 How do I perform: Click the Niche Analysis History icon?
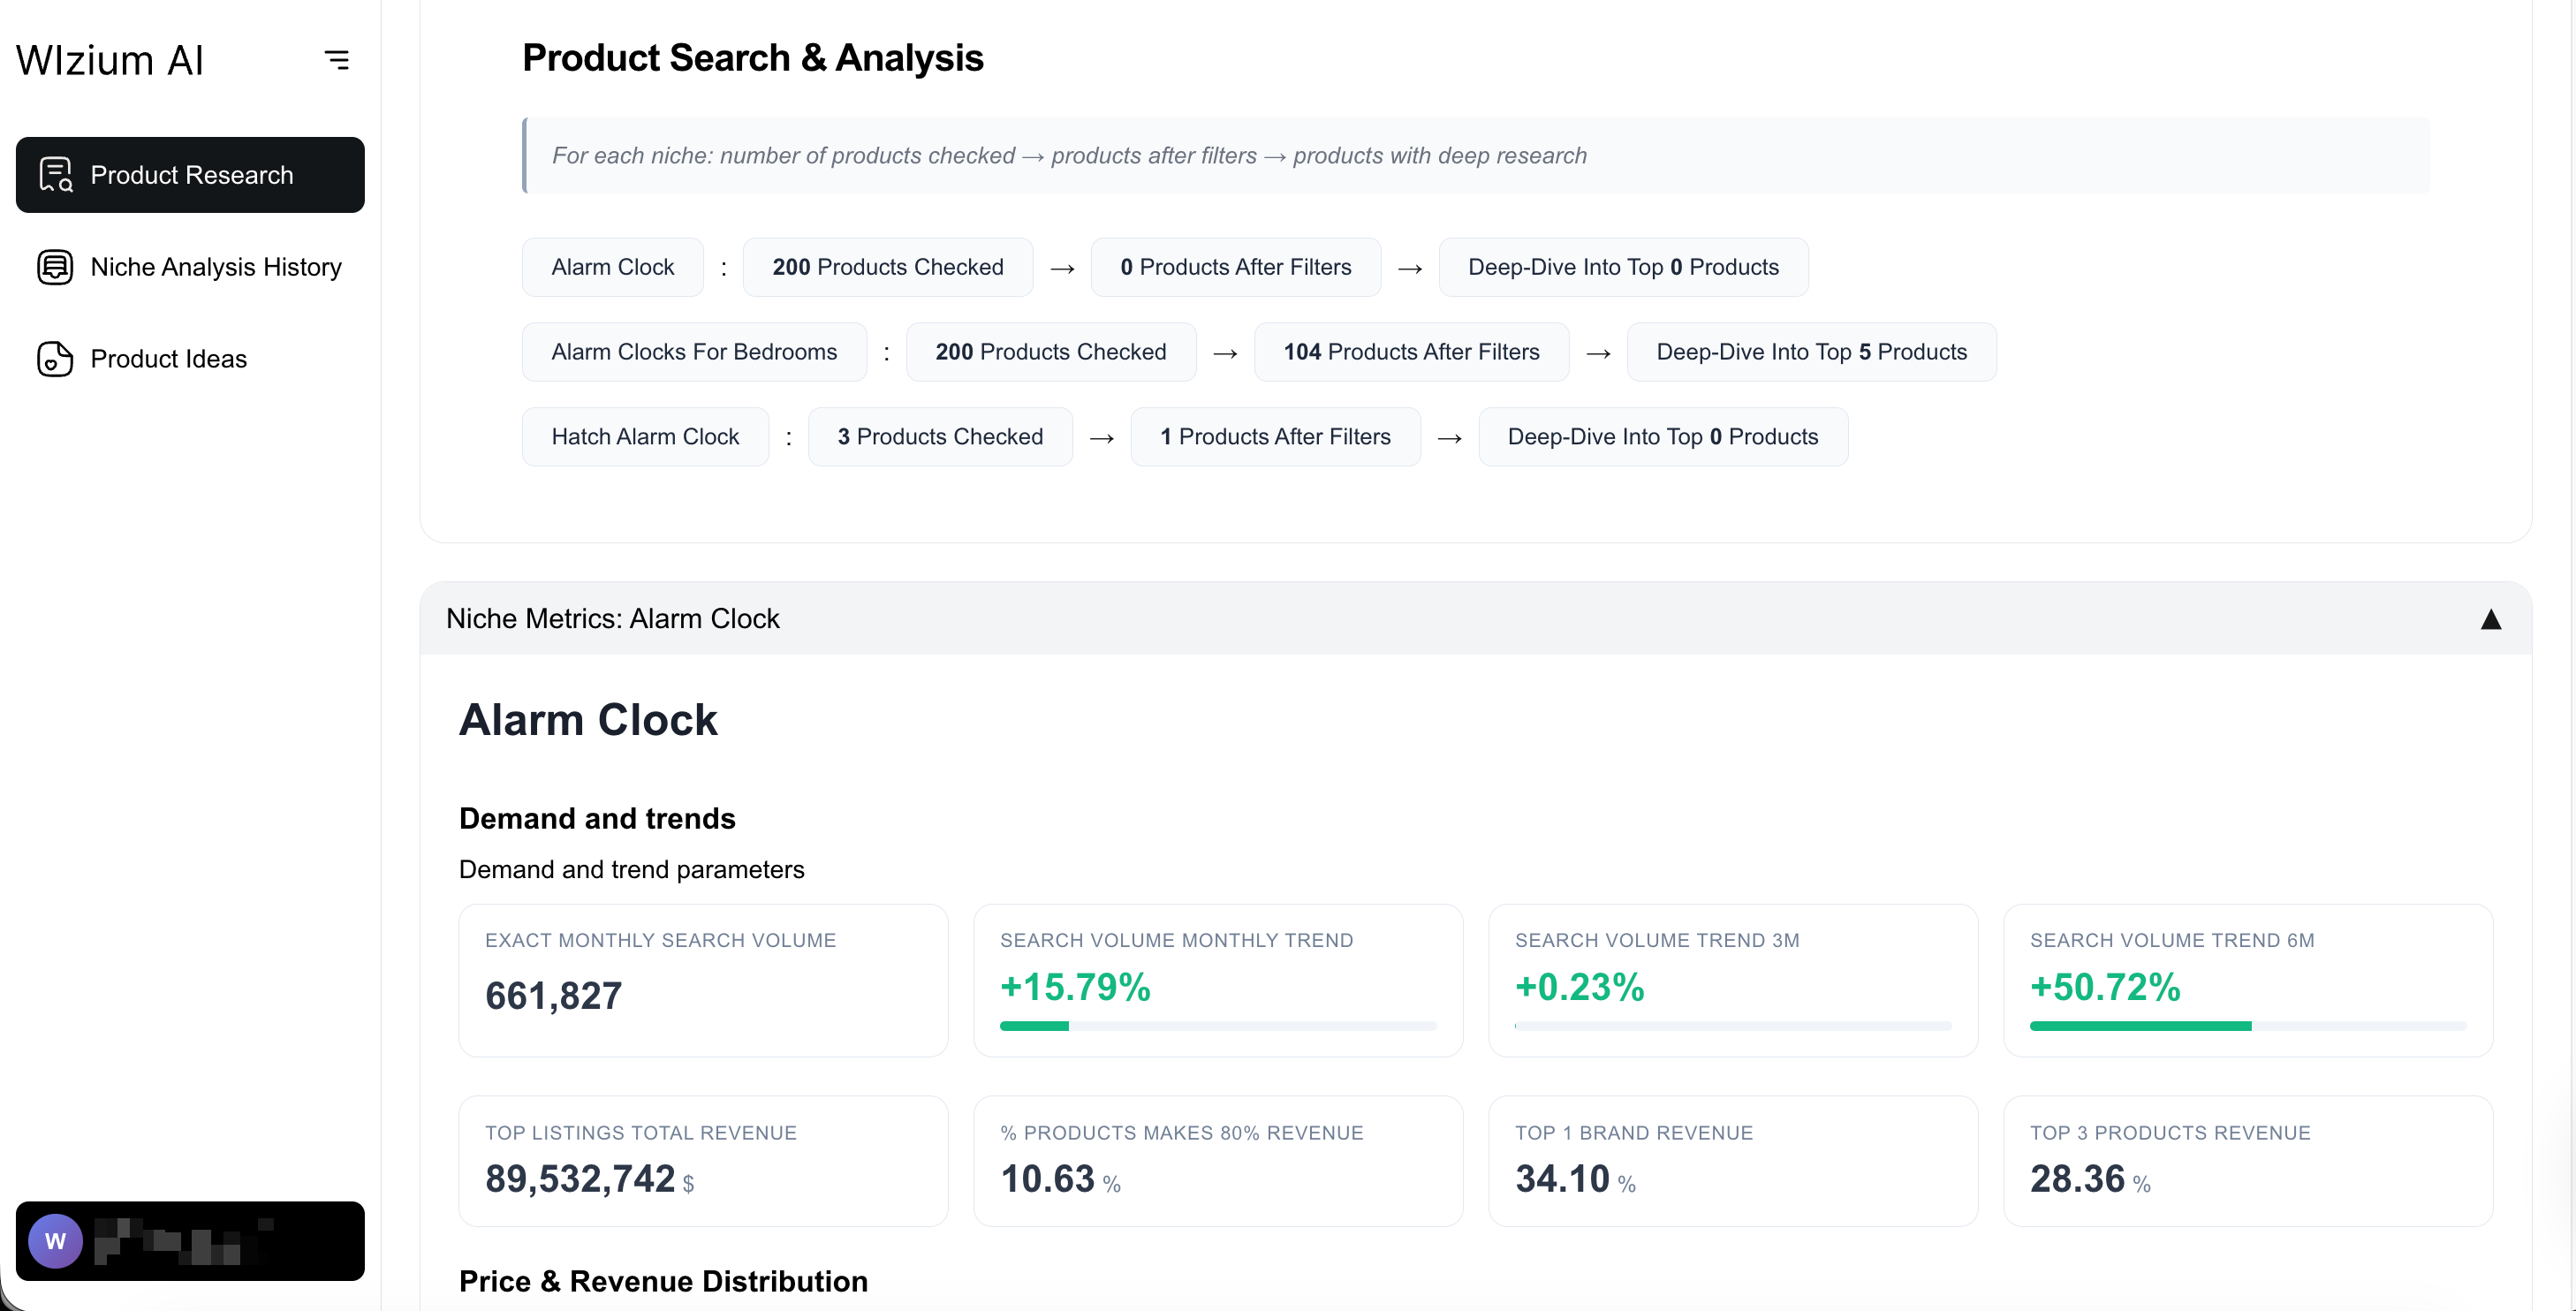tap(55, 267)
